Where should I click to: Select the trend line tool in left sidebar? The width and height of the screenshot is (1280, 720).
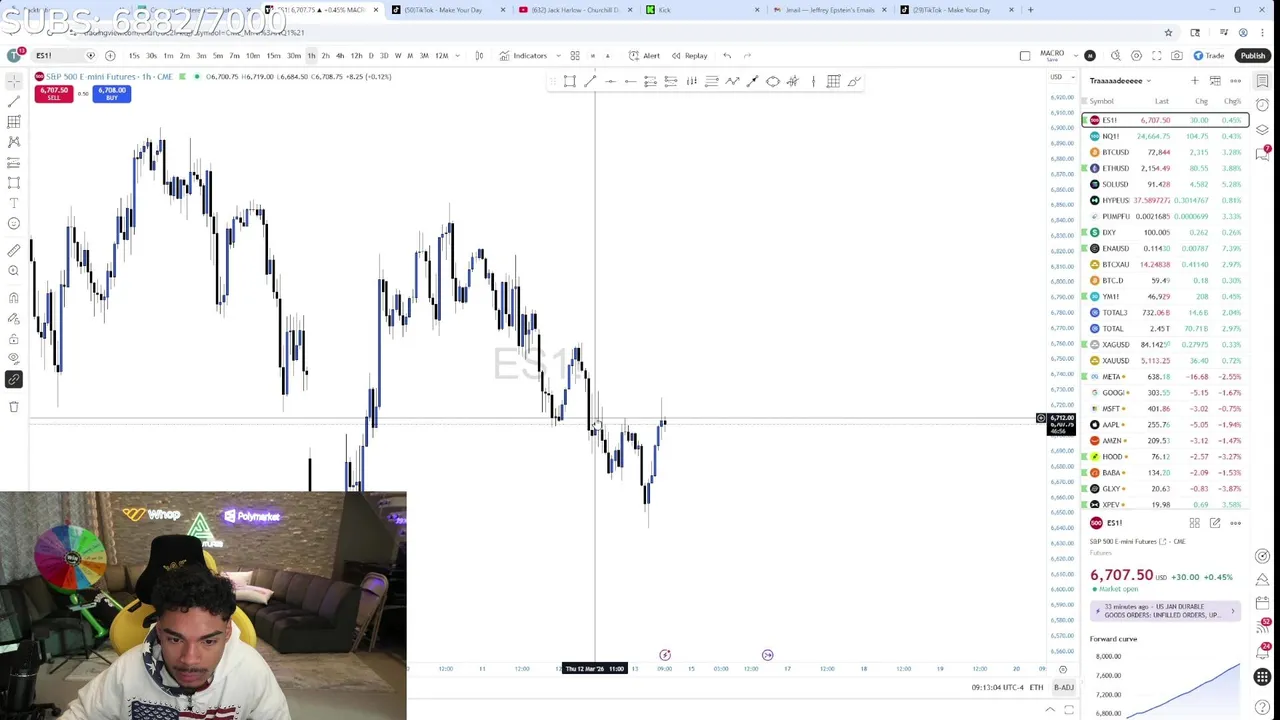14,101
